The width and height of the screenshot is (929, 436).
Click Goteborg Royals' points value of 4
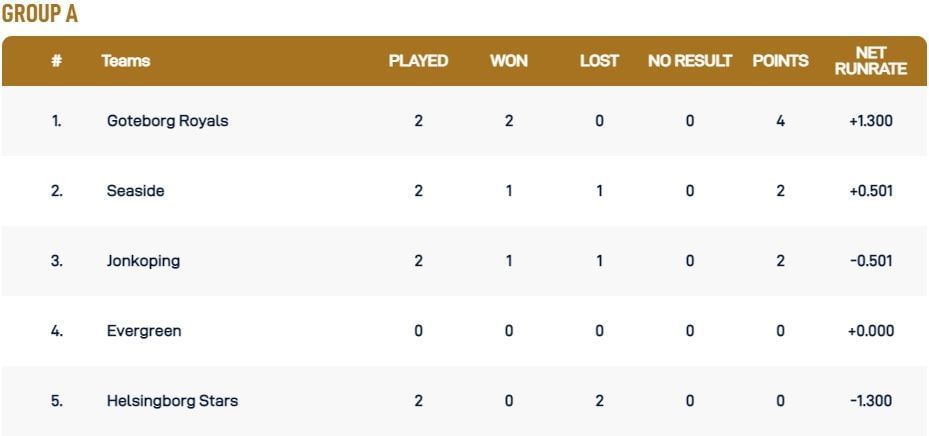[x=780, y=121]
